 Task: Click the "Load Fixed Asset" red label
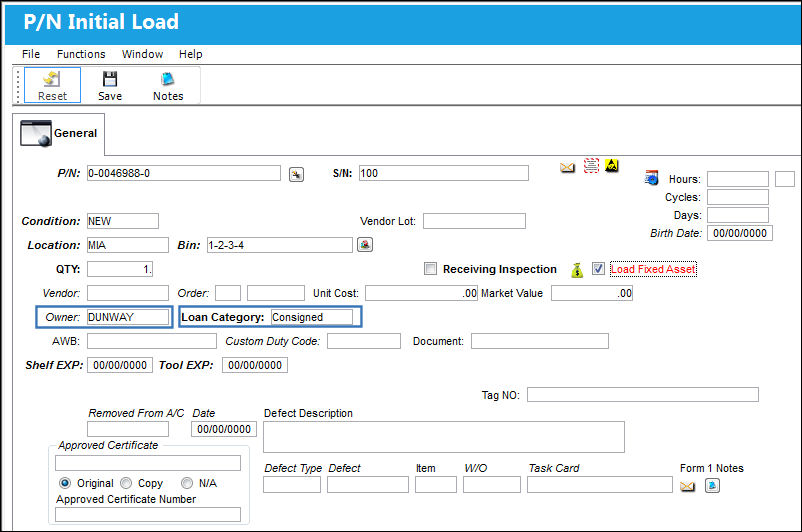coord(653,269)
